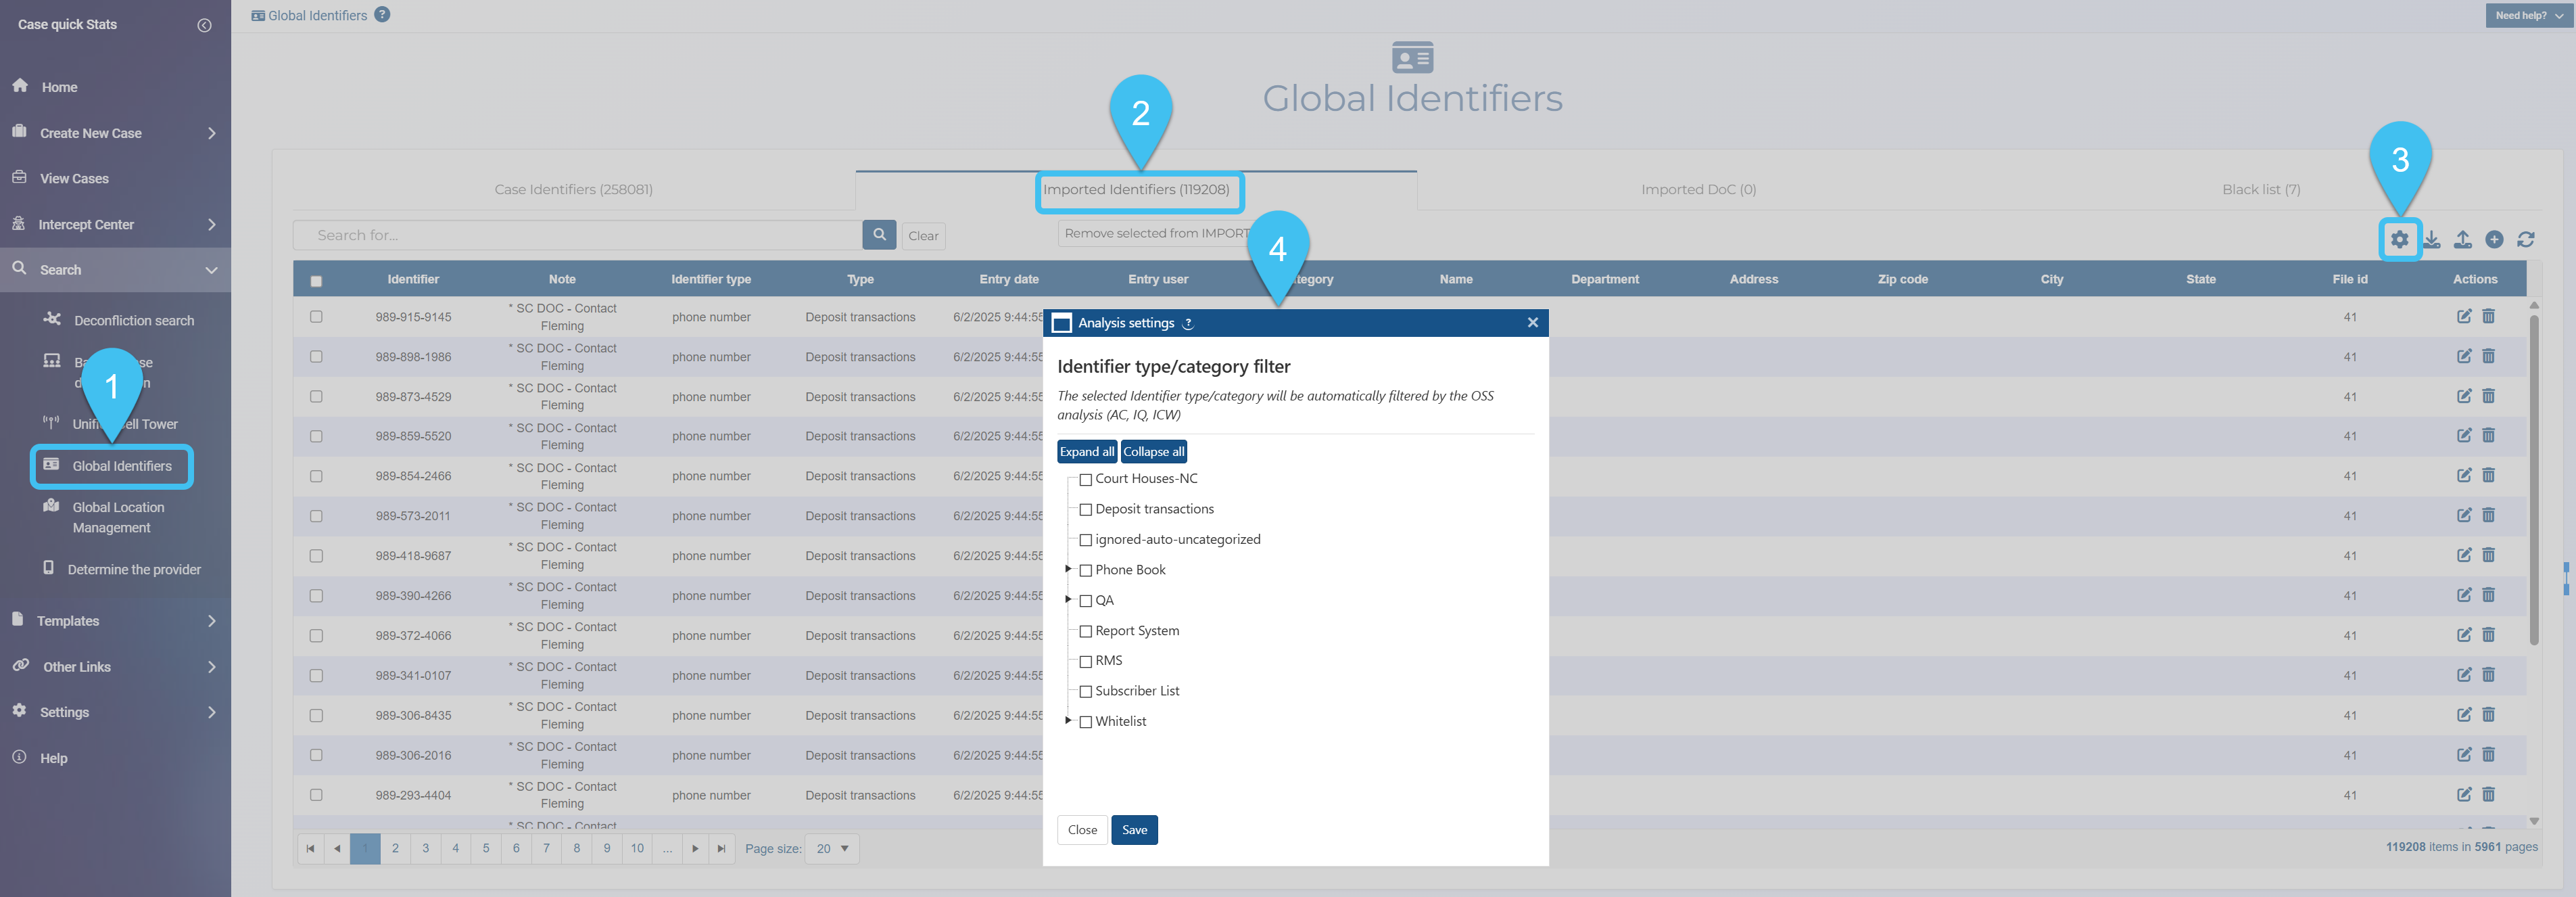This screenshot has height=897, width=2576.
Task: Click the add identifier plus icon
Action: (x=2494, y=239)
